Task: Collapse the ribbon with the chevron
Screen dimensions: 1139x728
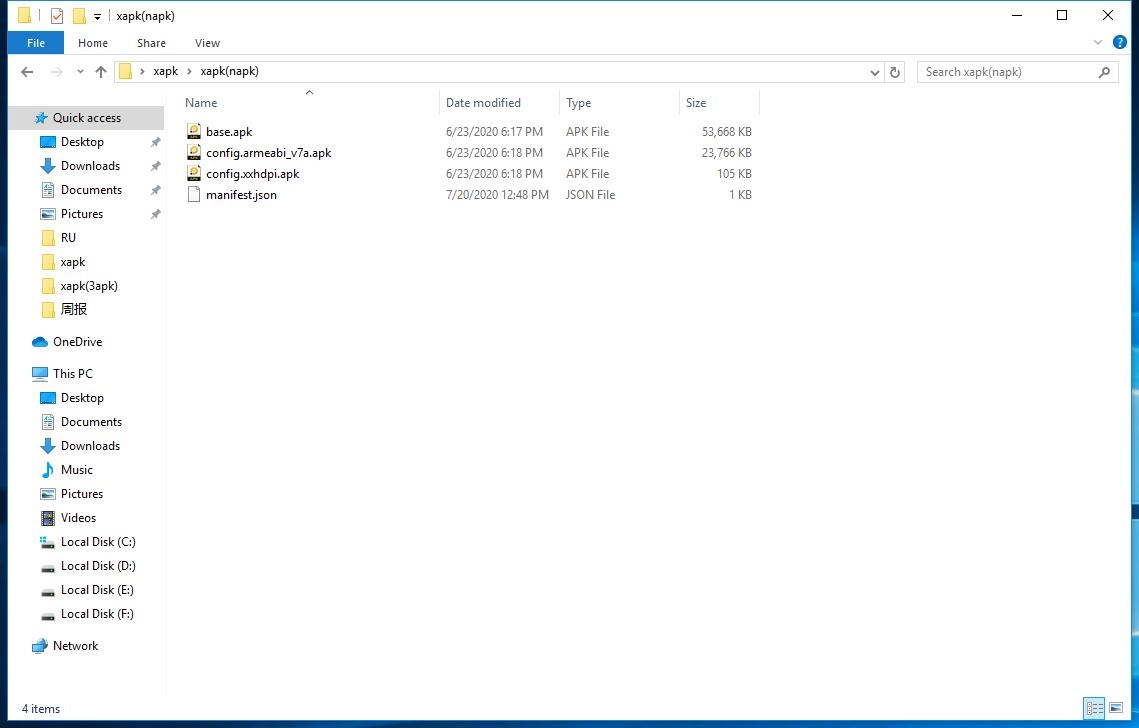Action: (x=1098, y=42)
